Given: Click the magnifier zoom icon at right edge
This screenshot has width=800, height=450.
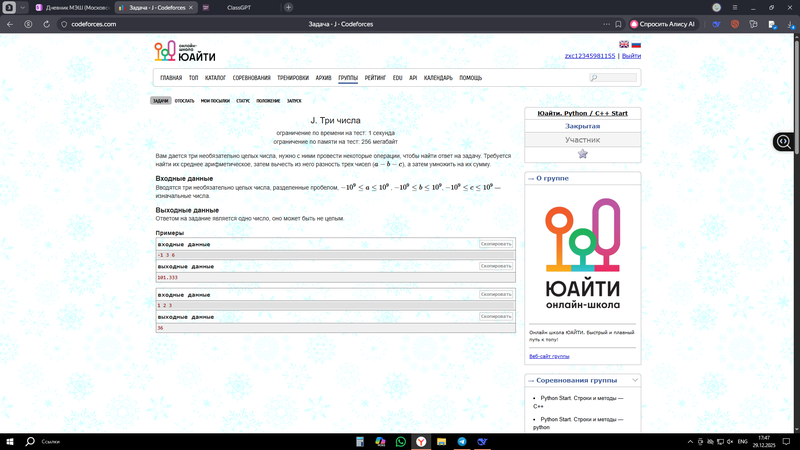Looking at the screenshot, I should [x=784, y=142].
